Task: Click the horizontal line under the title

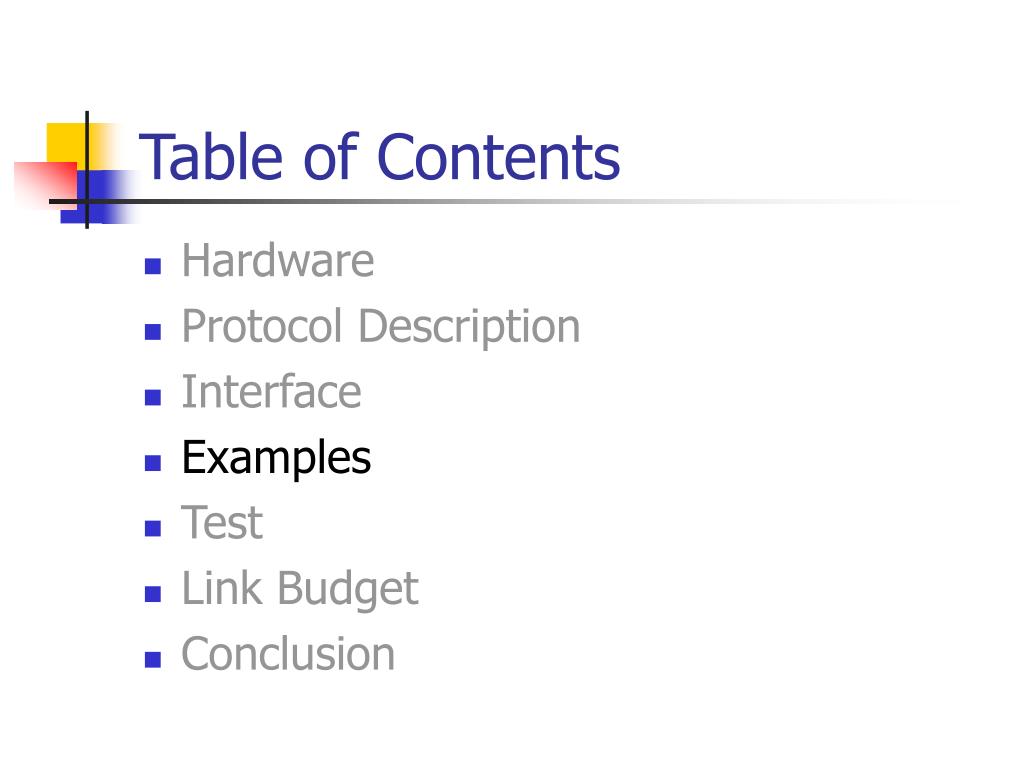Action: 503,202
